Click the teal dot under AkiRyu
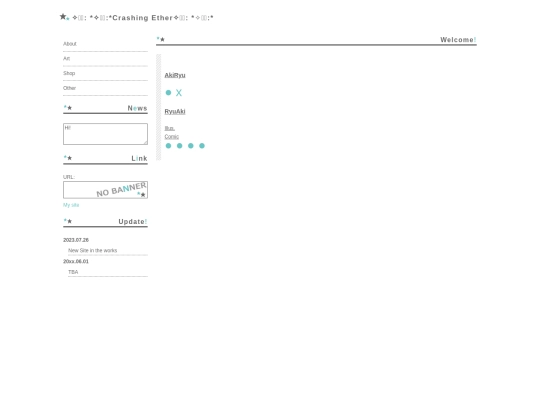The image size is (540, 405). 168,93
